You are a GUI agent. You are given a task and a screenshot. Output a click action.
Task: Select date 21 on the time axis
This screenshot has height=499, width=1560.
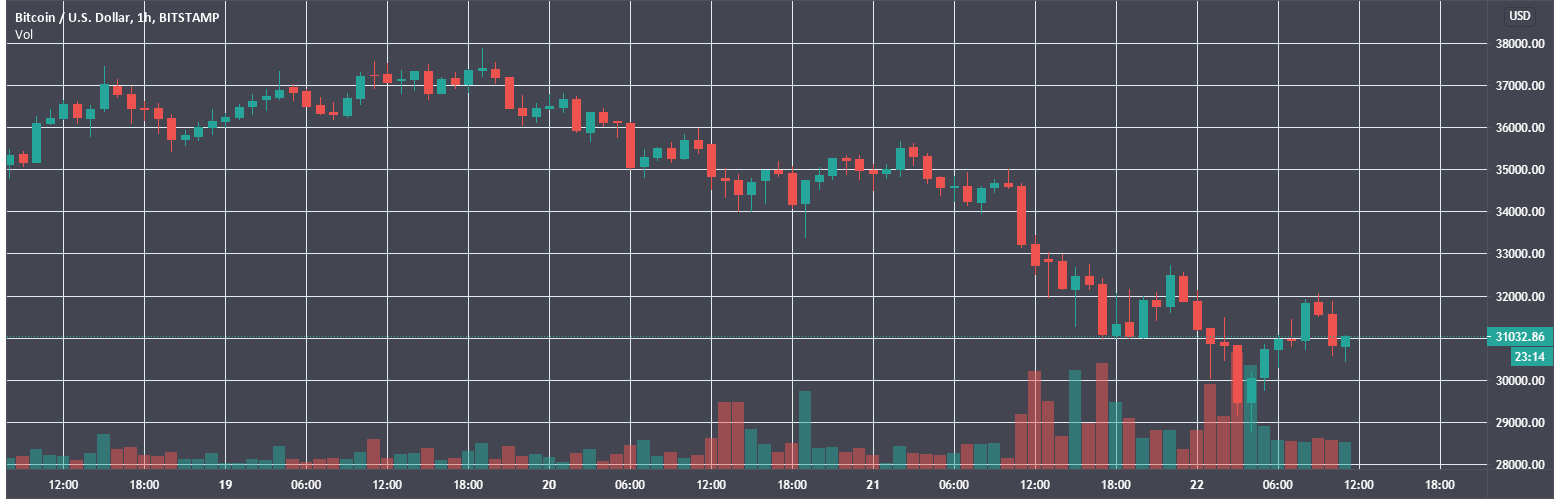pos(873,484)
